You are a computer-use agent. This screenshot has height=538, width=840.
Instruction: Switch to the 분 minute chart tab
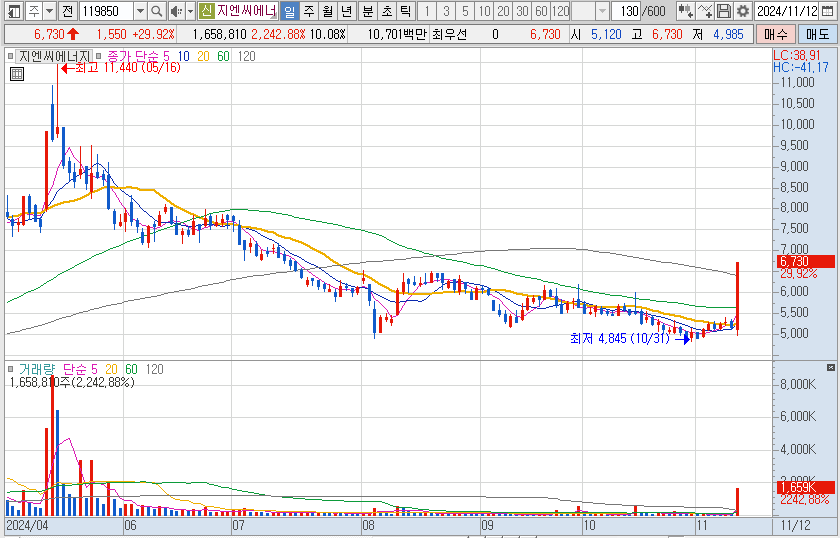pos(368,11)
